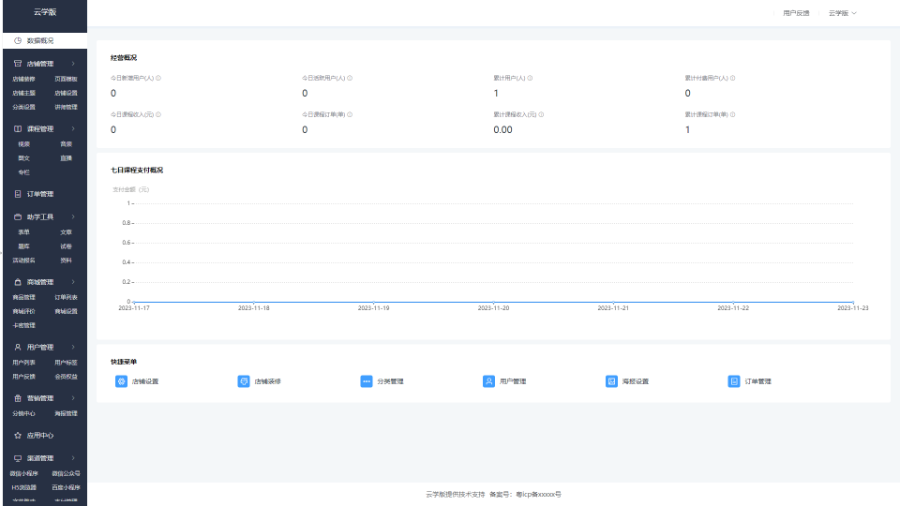Screen dimensions: 900x506
Task: Click info icon next to 累计用户(人)
Action: (530, 78)
